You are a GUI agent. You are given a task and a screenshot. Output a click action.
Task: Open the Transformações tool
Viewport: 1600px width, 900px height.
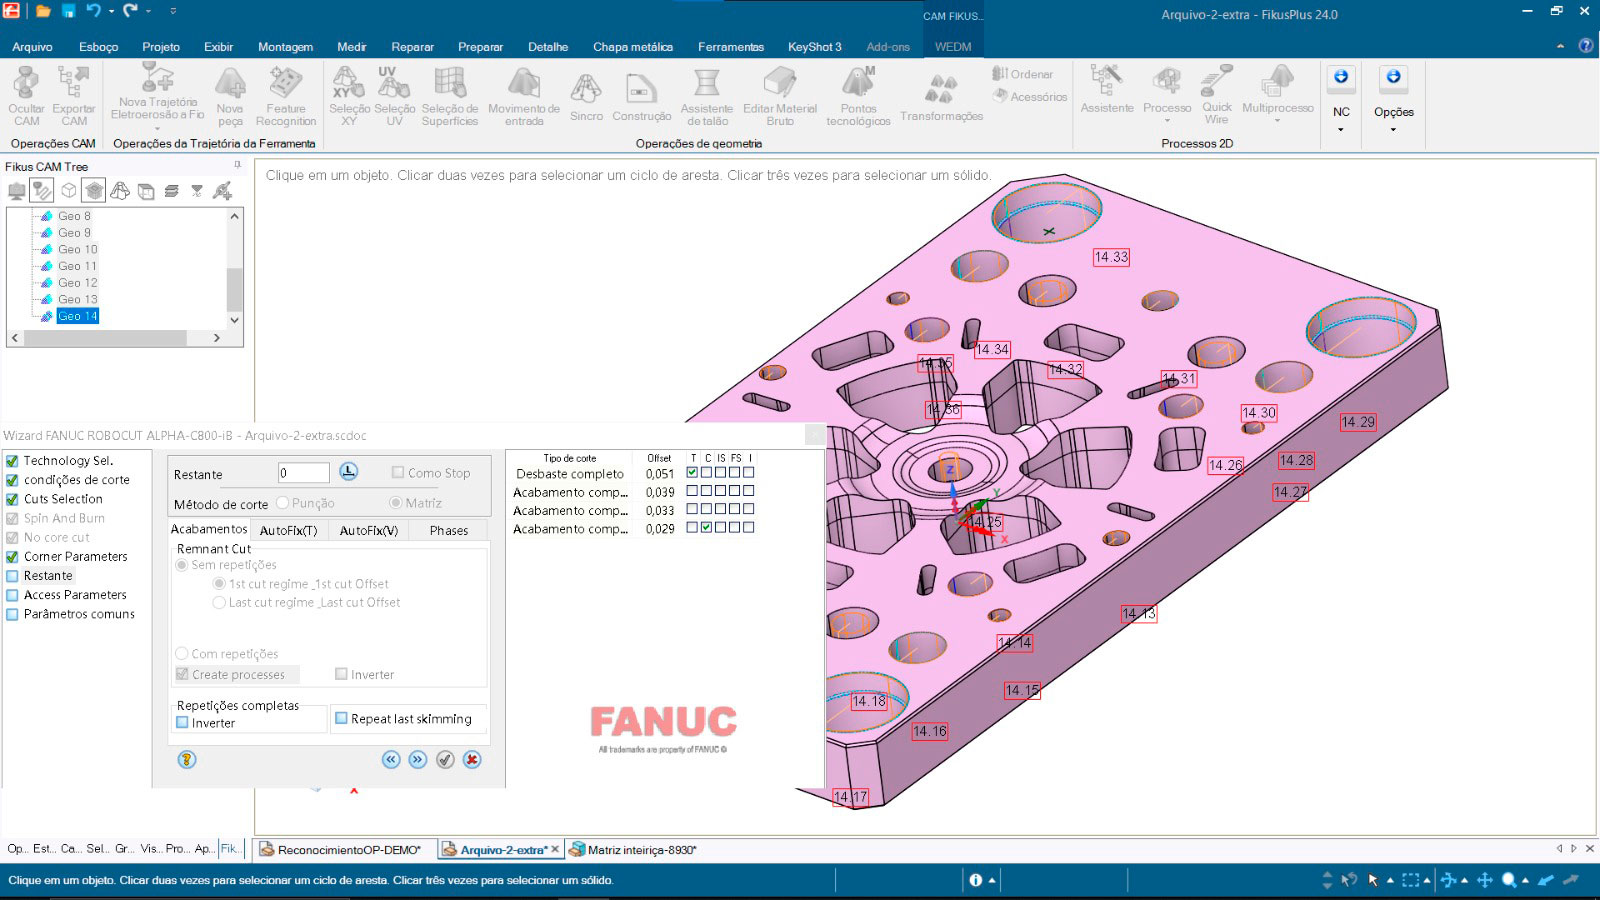click(941, 96)
